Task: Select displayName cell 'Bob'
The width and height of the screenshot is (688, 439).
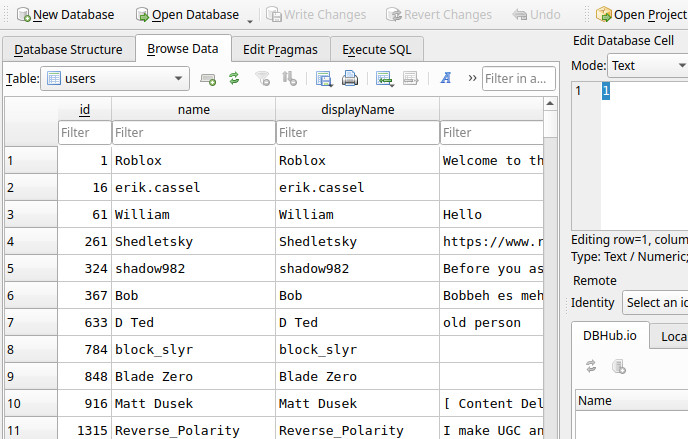Action: tap(358, 296)
